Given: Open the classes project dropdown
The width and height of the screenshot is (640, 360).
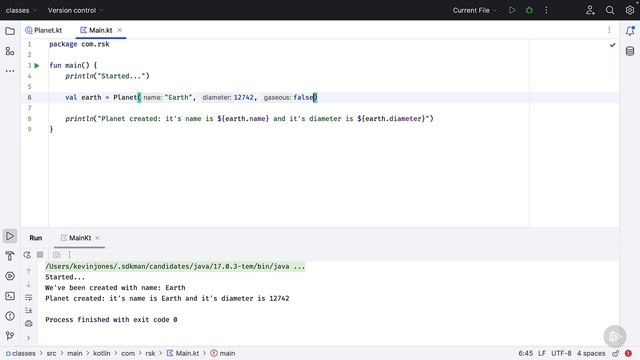Looking at the screenshot, I should pos(21,10).
